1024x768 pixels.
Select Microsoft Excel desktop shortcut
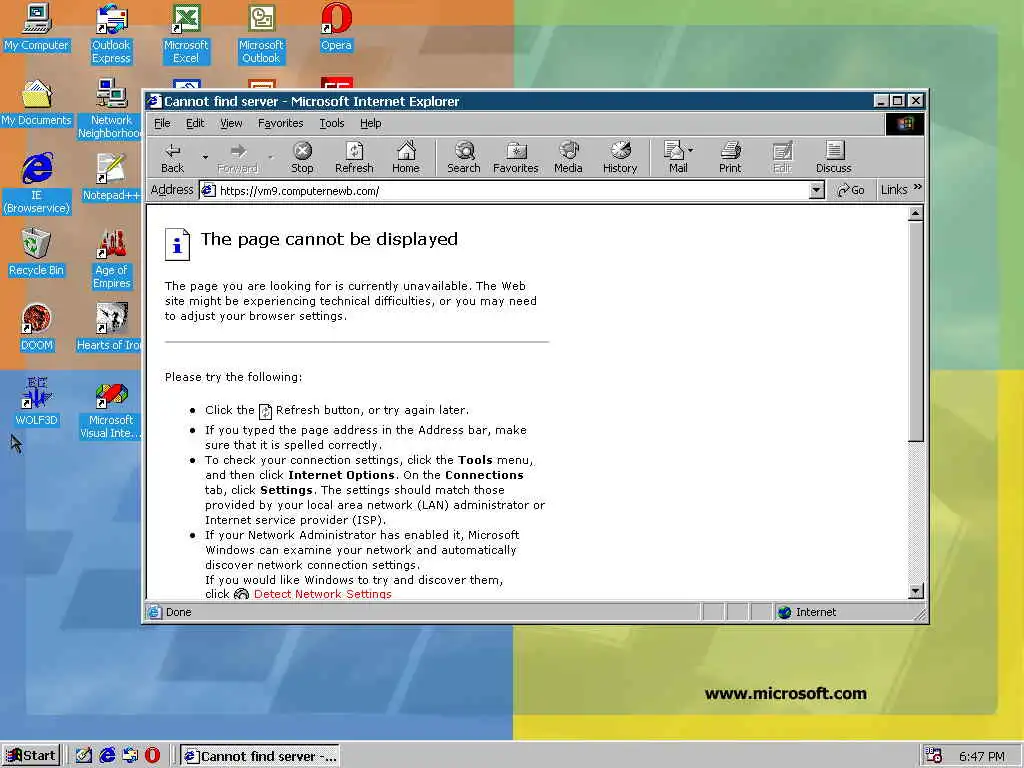pyautogui.click(x=186, y=34)
